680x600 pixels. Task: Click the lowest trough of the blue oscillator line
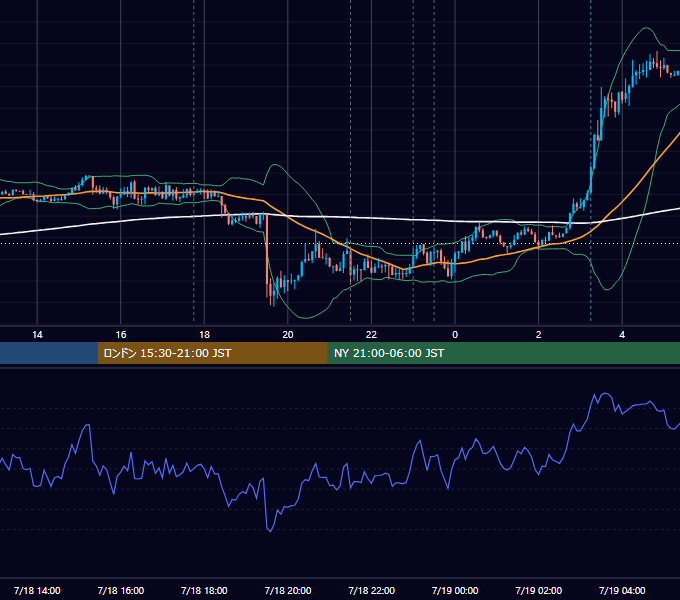[x=271, y=531]
